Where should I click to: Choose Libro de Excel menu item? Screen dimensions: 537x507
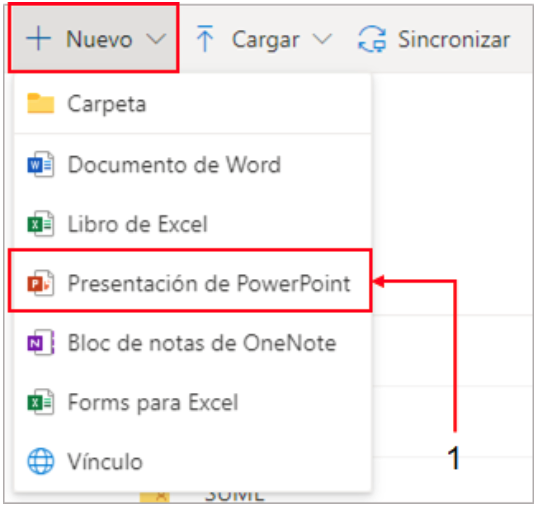(x=193, y=224)
